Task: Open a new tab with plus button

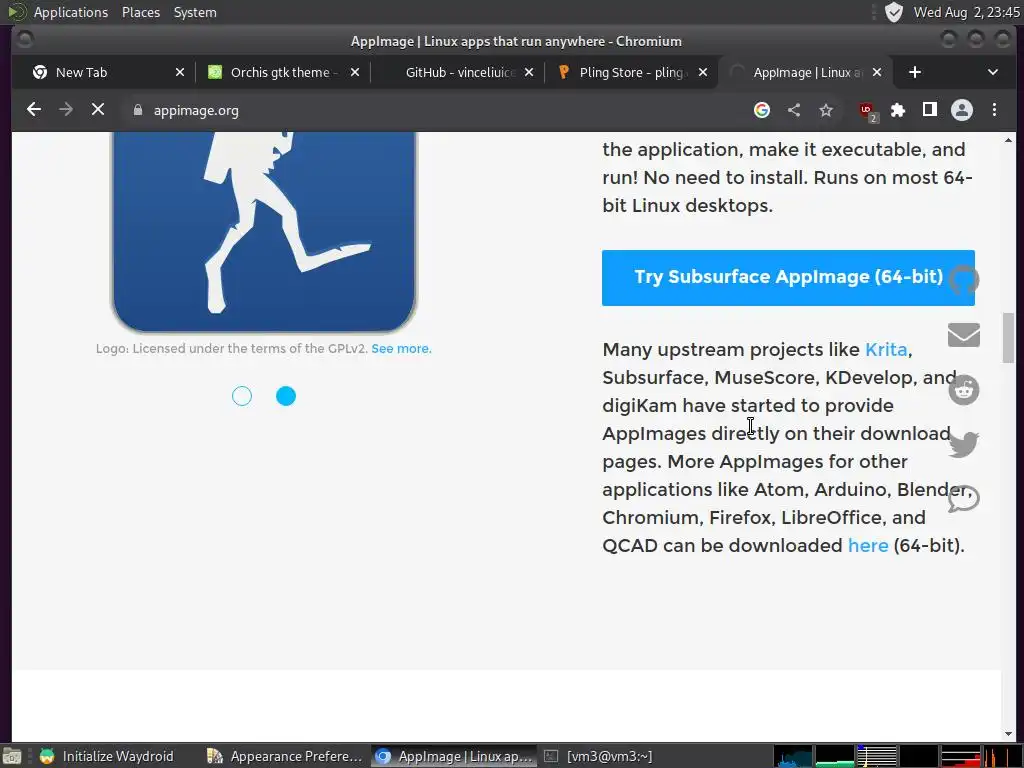Action: pos(914,72)
